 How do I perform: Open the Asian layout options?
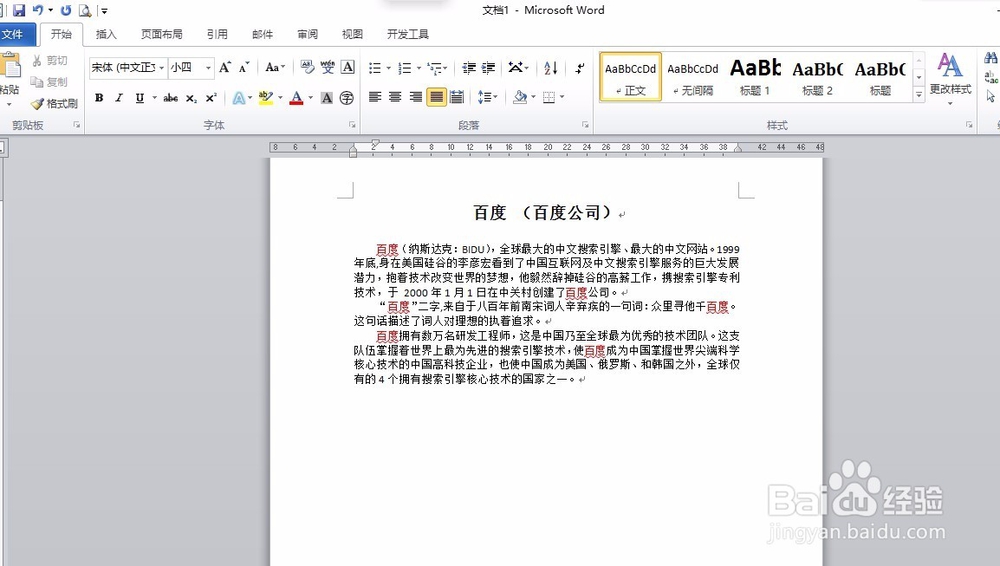click(x=516, y=67)
